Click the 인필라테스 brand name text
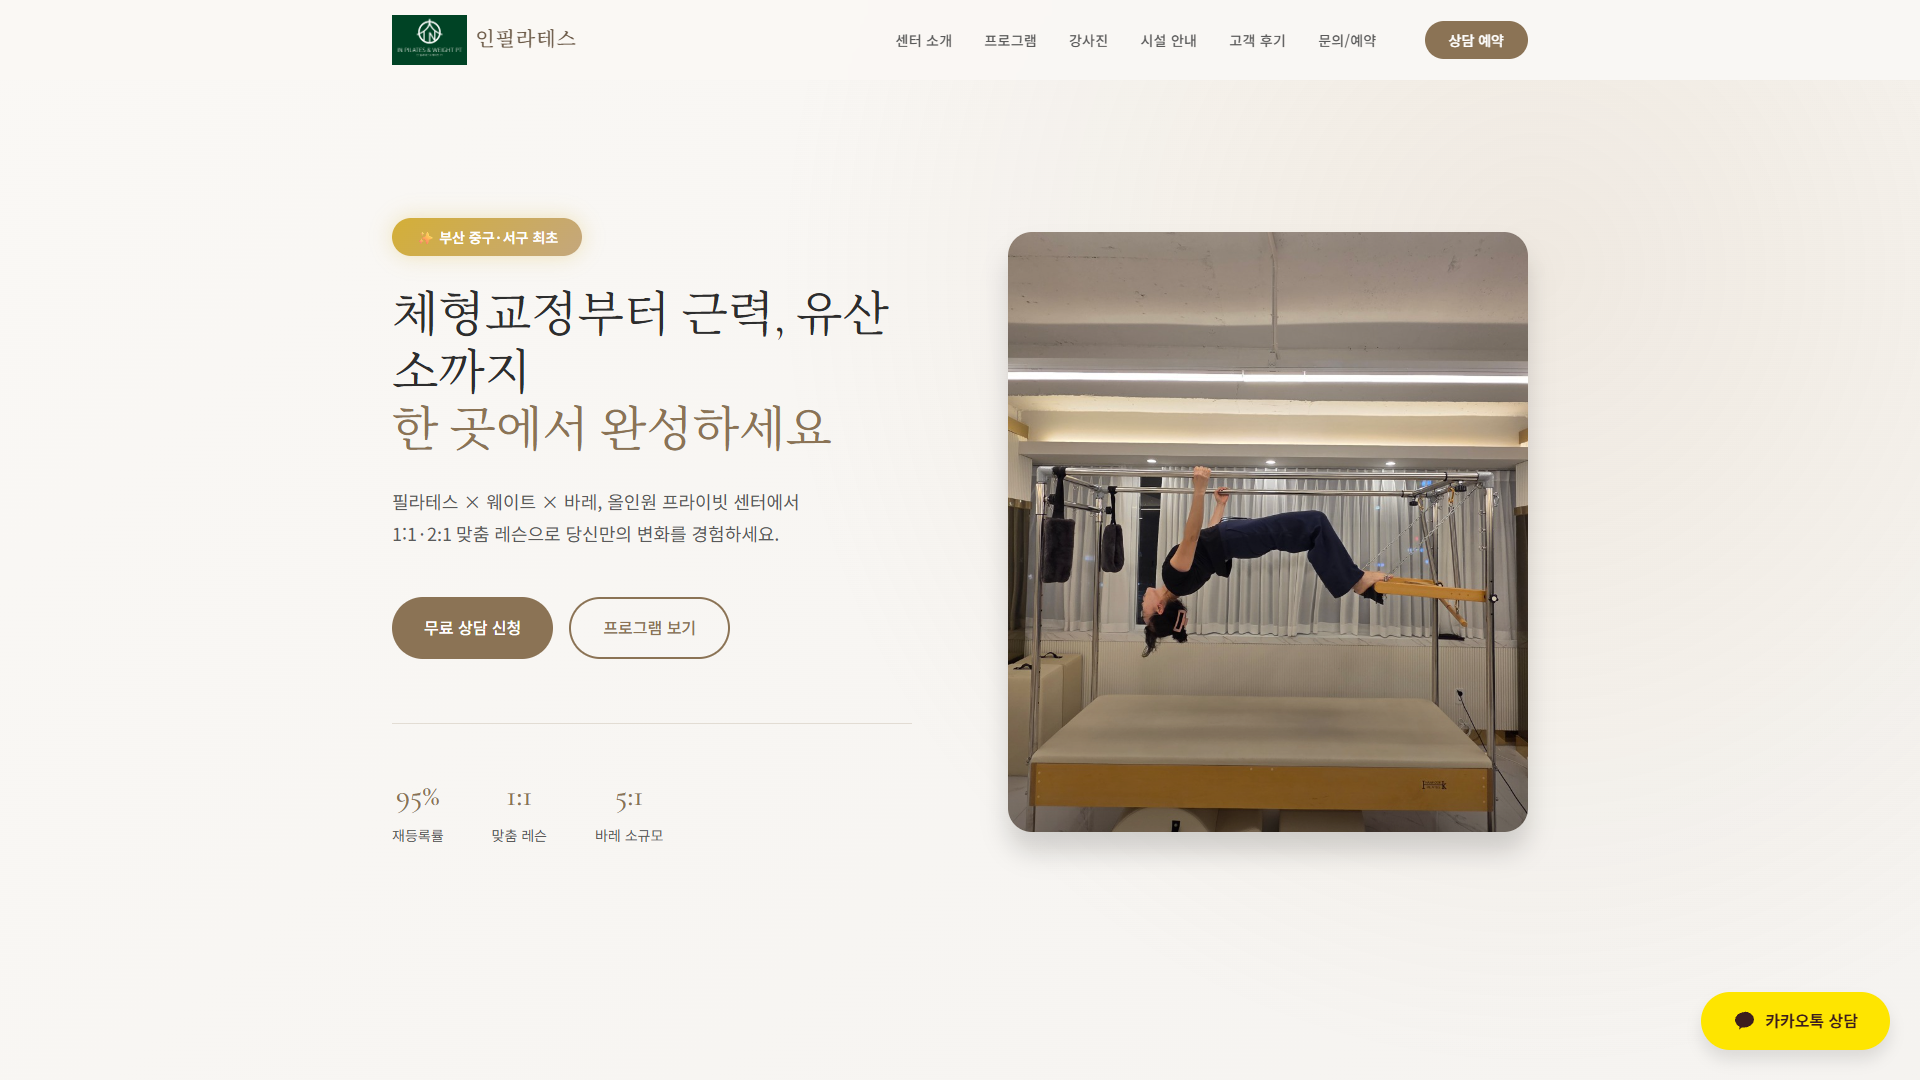The image size is (1920, 1080). (526, 38)
